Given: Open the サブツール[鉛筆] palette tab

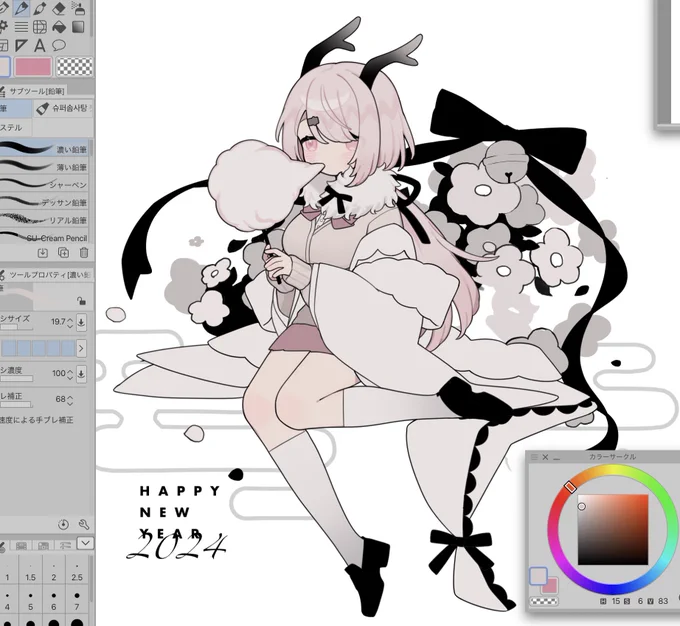Looking at the screenshot, I should (x=33, y=91).
